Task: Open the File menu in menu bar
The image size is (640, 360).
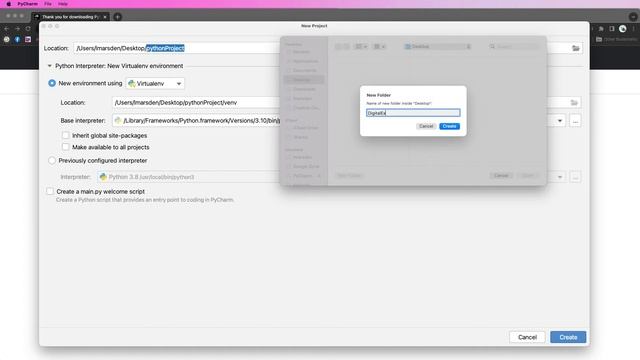Action: click(x=48, y=4)
